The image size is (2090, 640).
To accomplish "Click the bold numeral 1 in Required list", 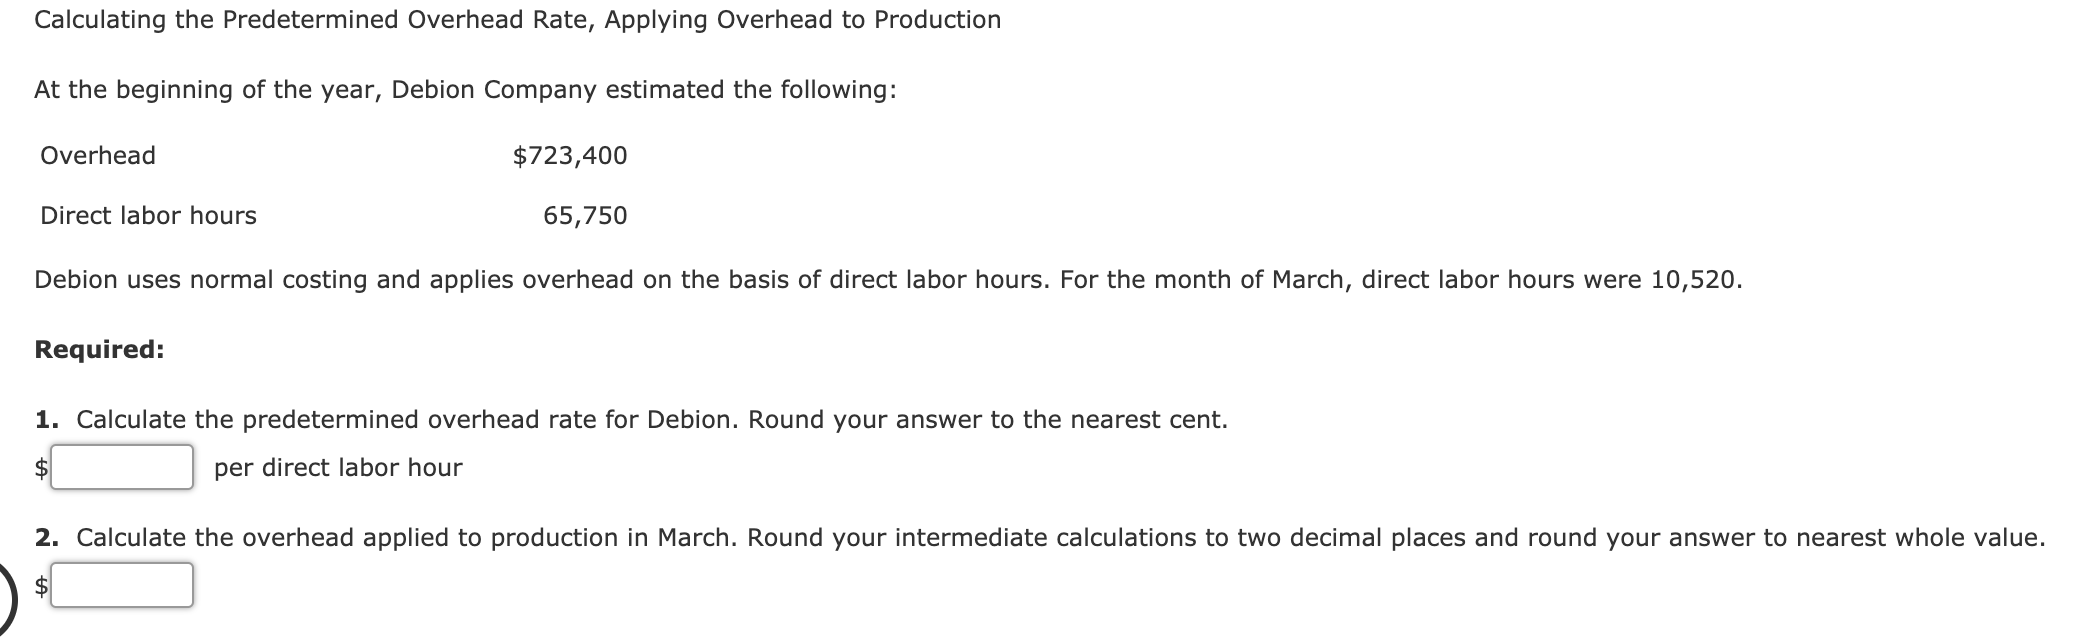I will pos(44,420).
